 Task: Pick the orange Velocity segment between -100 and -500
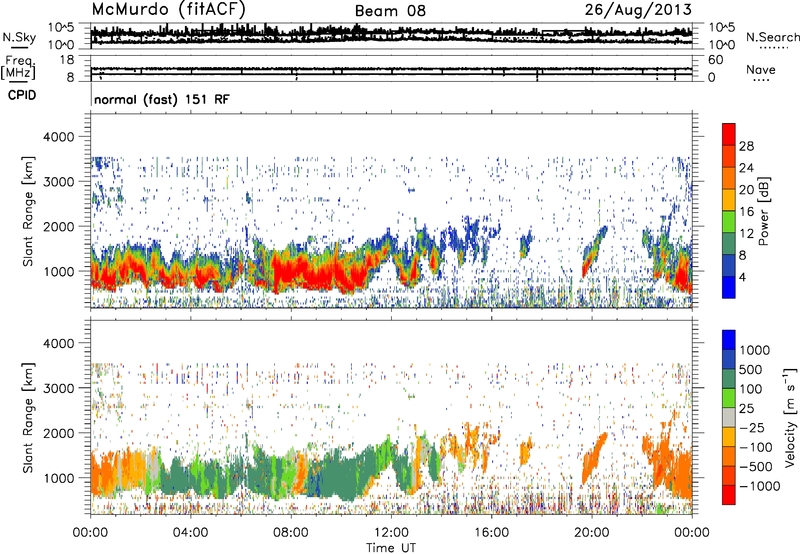729,456
